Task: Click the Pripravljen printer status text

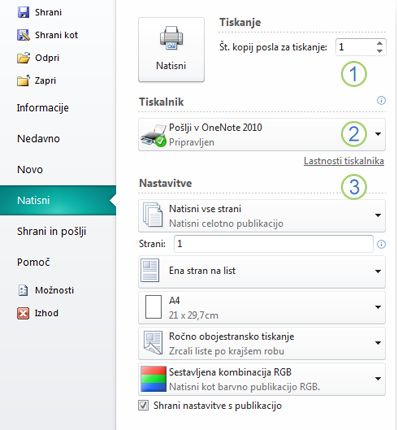Action: (x=192, y=142)
